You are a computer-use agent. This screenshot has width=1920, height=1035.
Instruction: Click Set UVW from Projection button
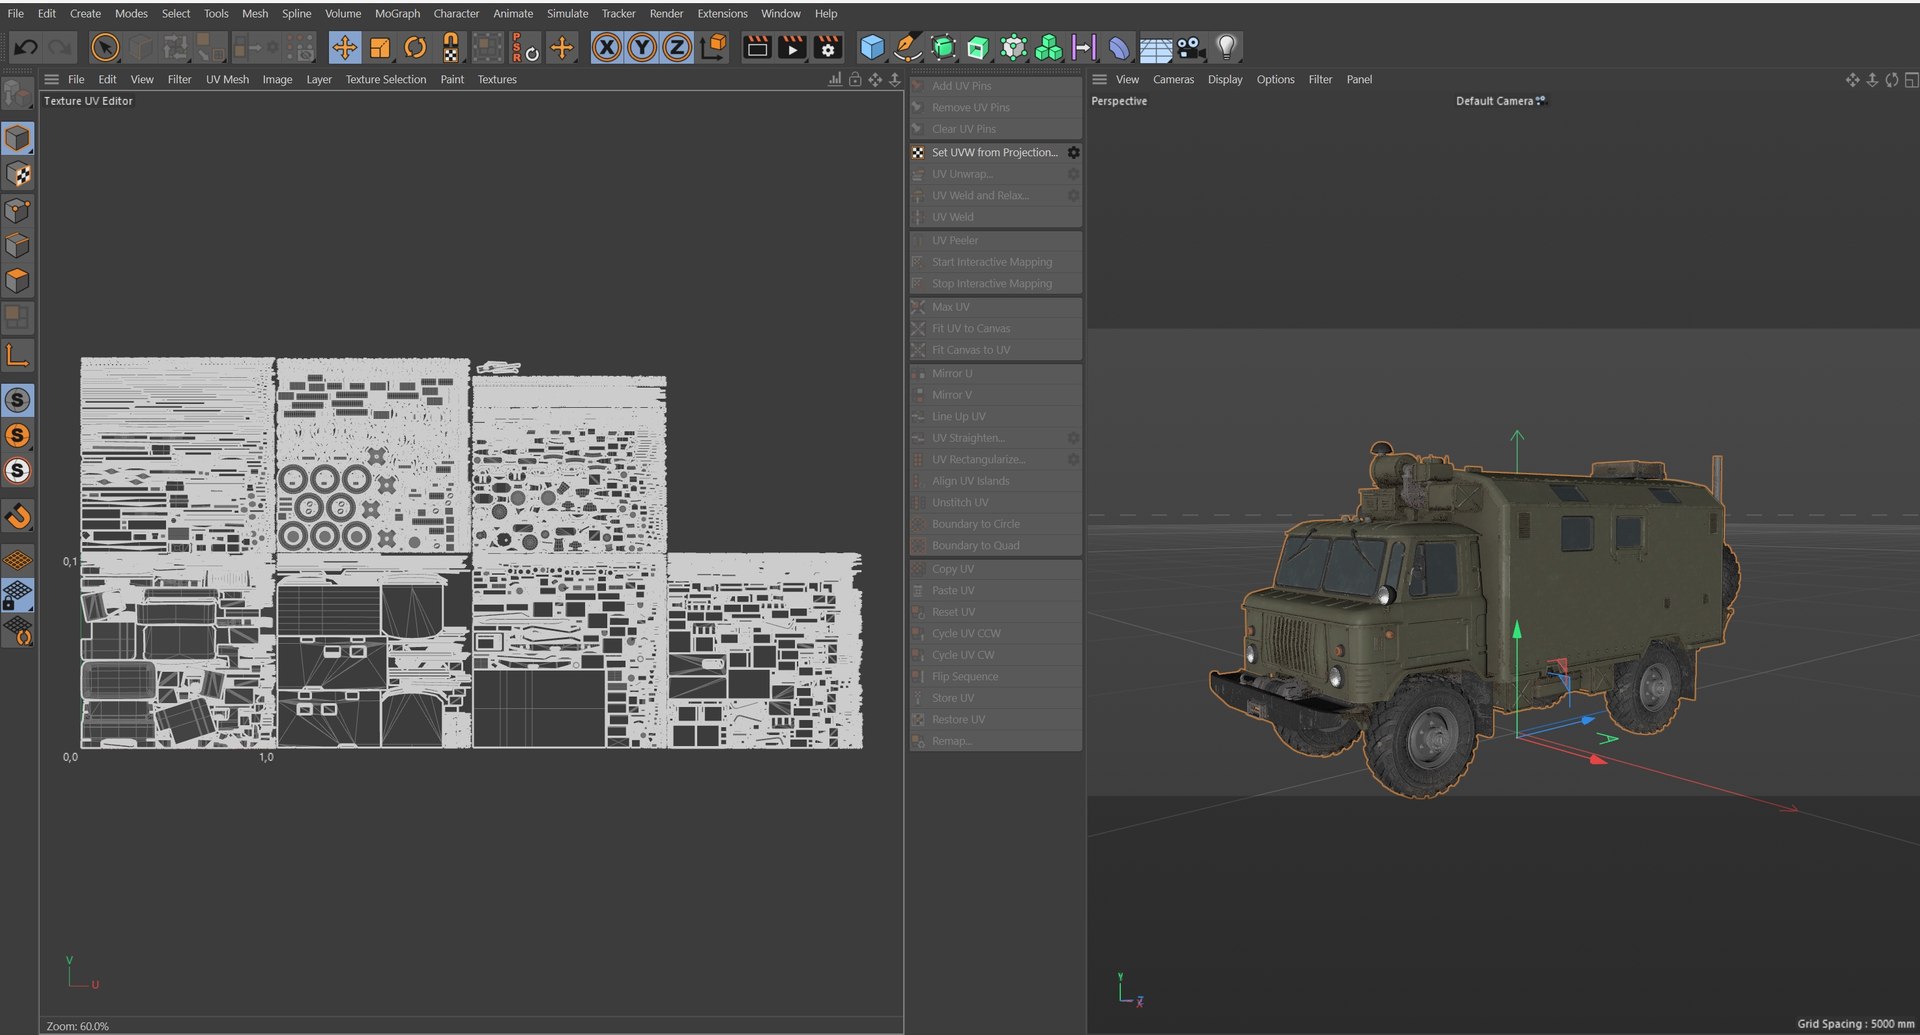point(985,152)
